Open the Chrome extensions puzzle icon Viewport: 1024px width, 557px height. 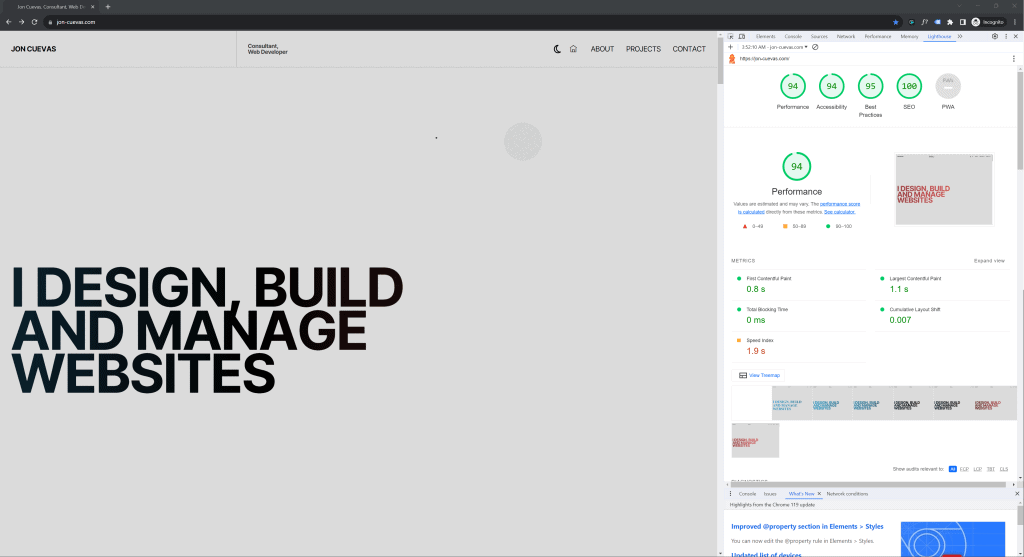(x=950, y=21)
